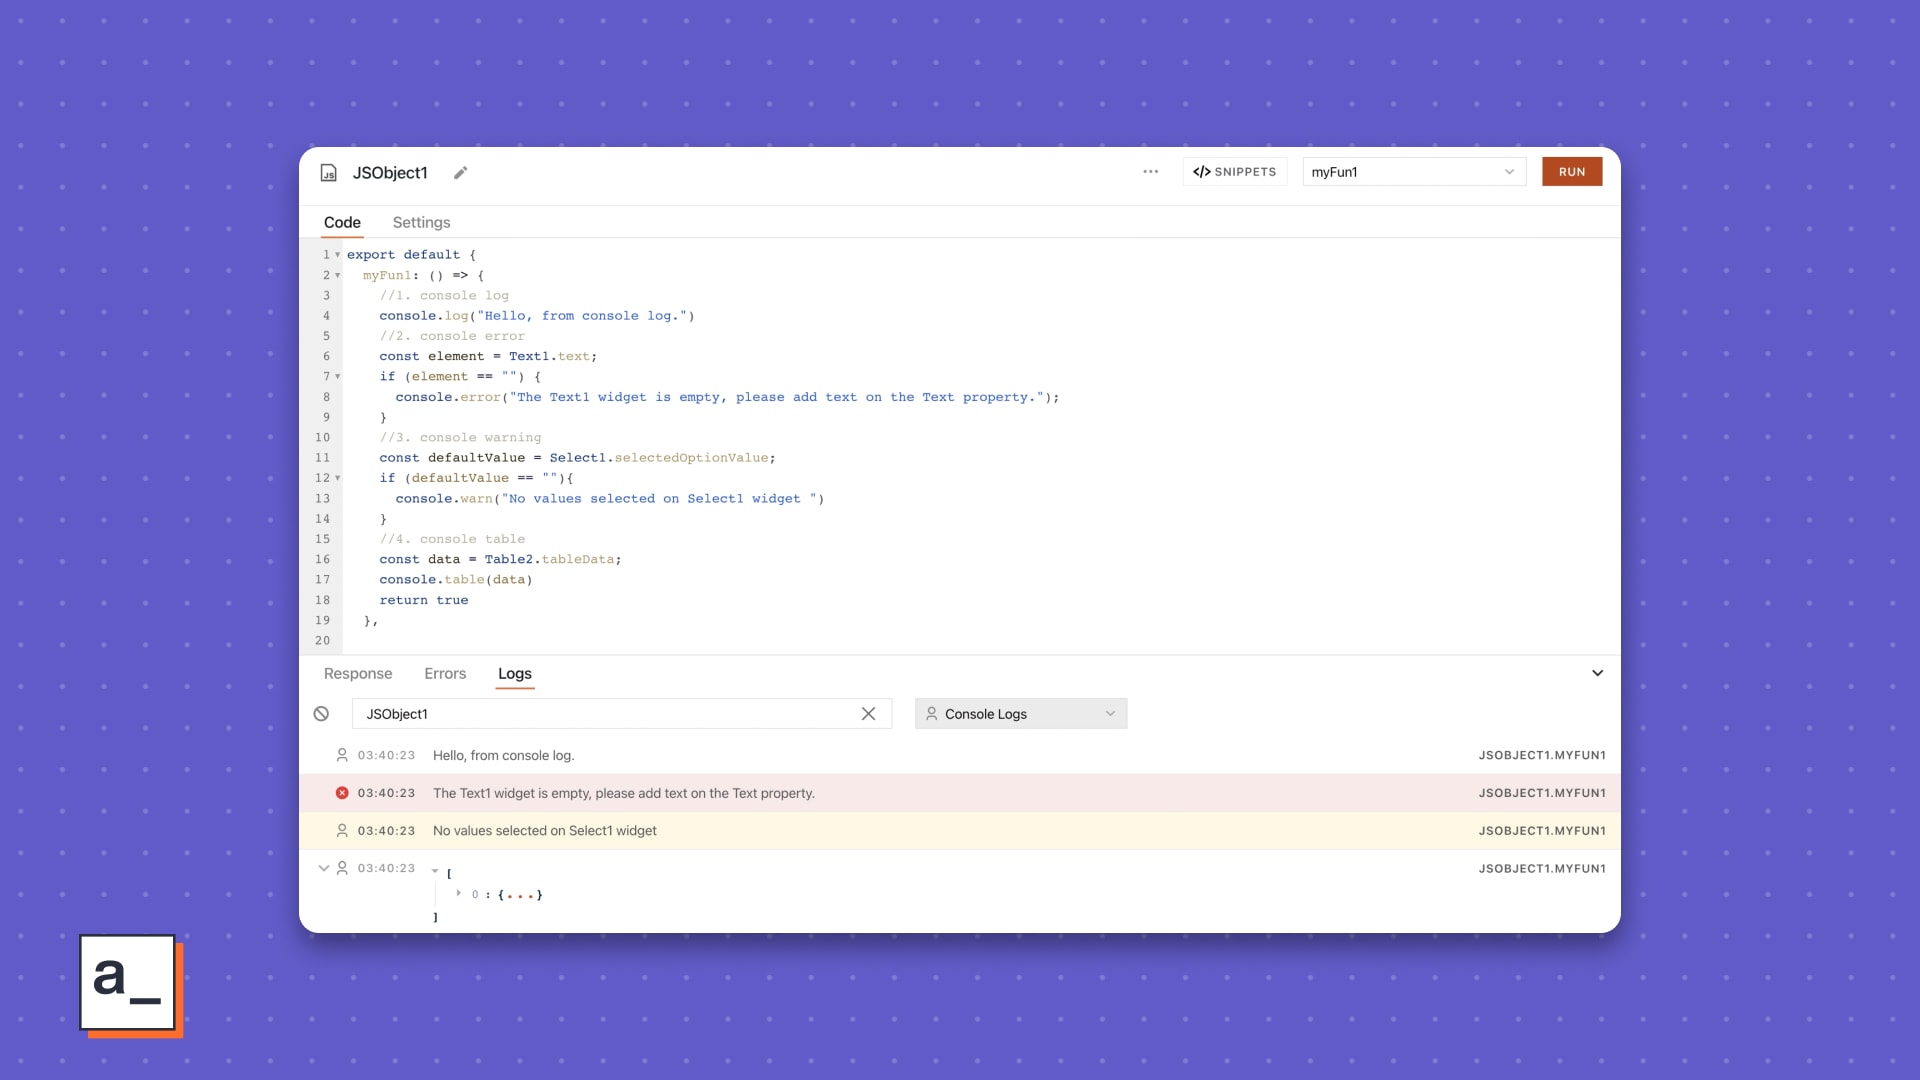
Task: Click the JSObject1 title text
Action: coord(390,173)
